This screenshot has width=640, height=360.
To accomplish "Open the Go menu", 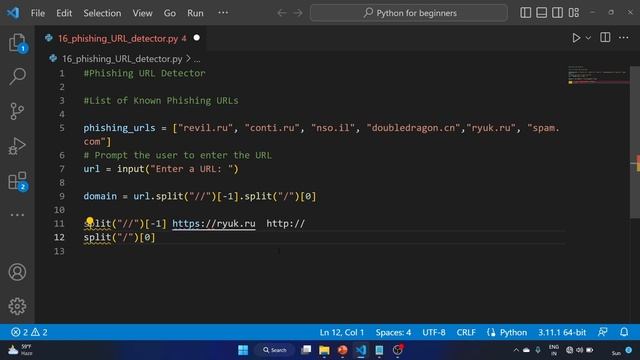I will click(170, 13).
